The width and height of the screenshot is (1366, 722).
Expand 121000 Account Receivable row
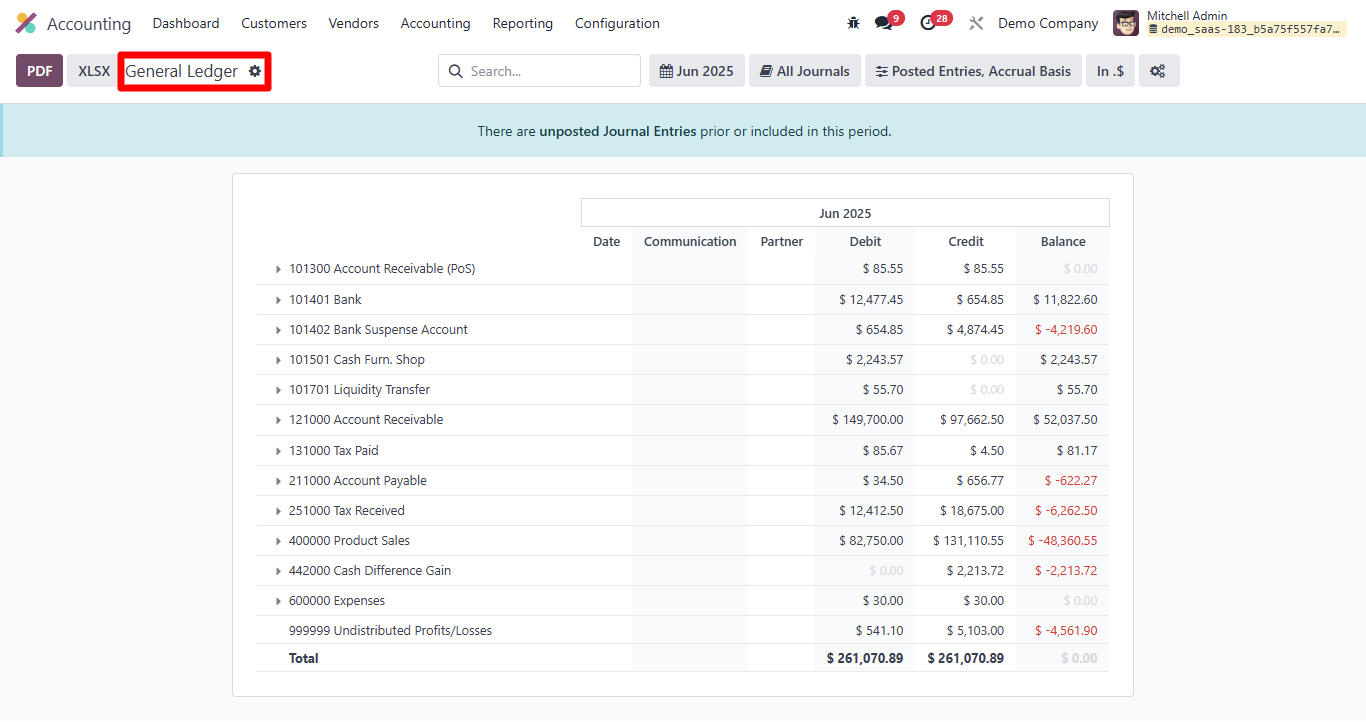tap(279, 420)
